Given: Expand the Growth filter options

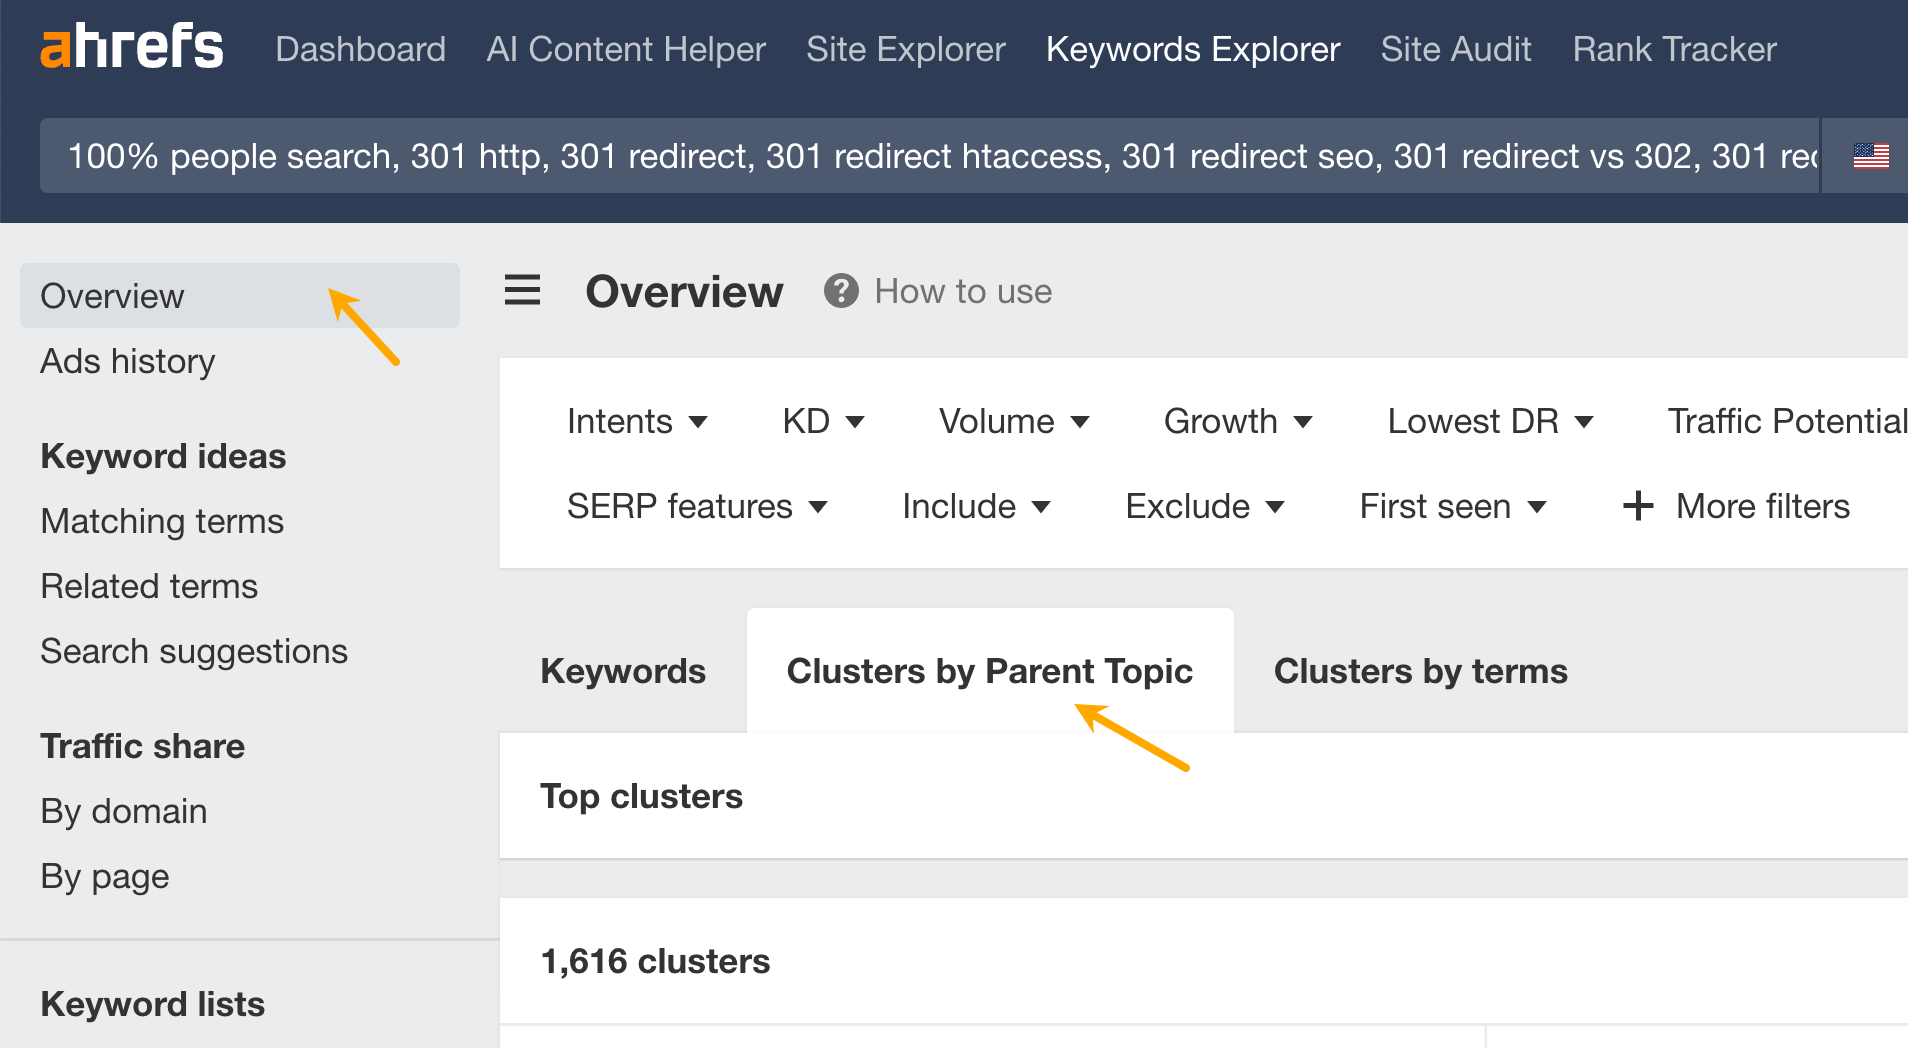Looking at the screenshot, I should click(1238, 421).
